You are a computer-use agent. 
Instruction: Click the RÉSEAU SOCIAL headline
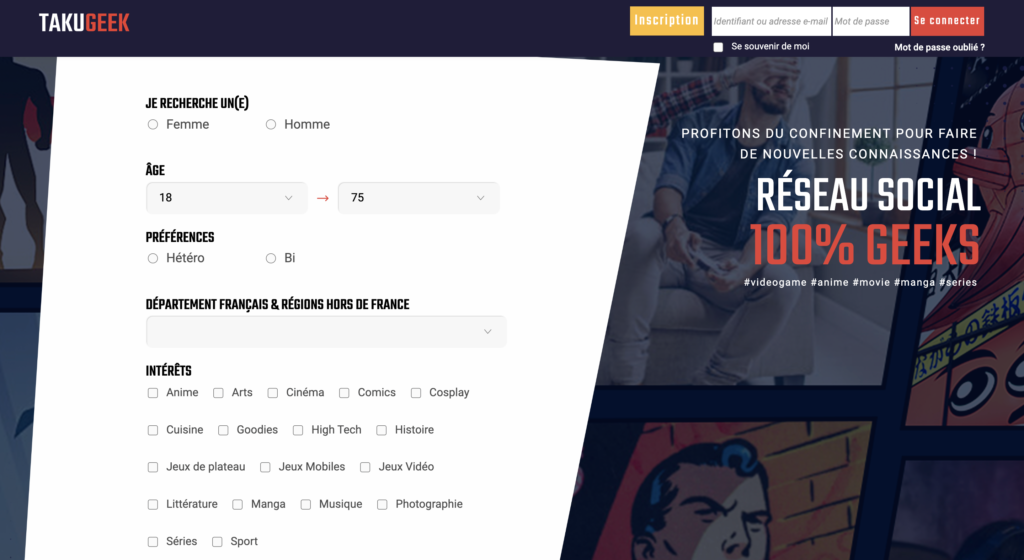869,194
